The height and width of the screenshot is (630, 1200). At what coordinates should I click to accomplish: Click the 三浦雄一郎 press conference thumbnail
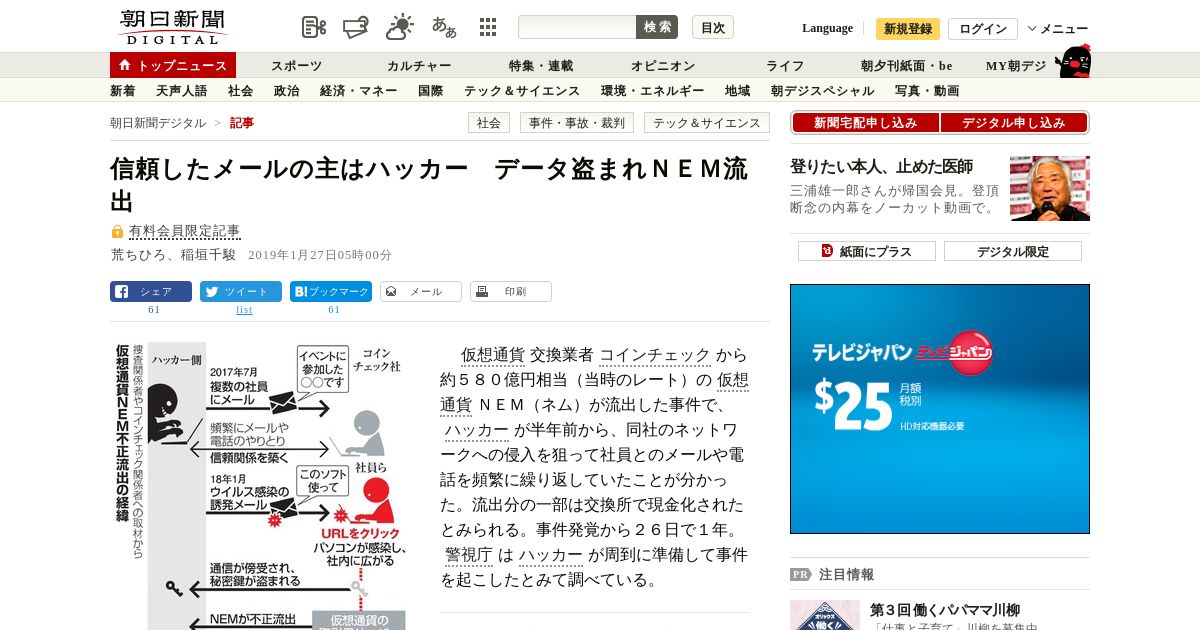1050,188
